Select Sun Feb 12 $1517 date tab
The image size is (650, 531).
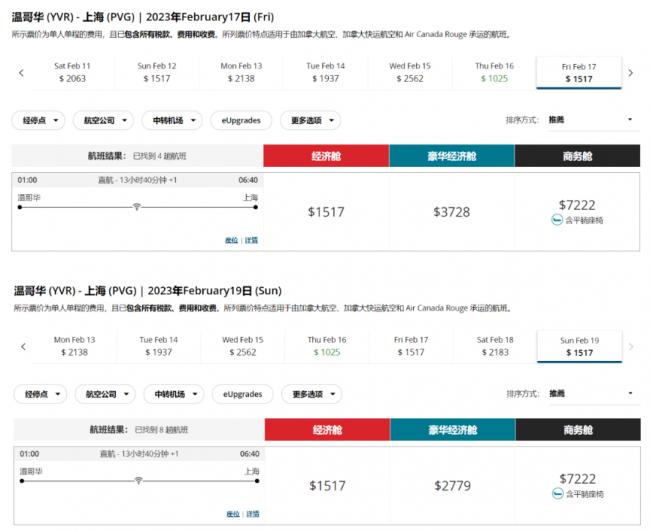click(x=157, y=73)
